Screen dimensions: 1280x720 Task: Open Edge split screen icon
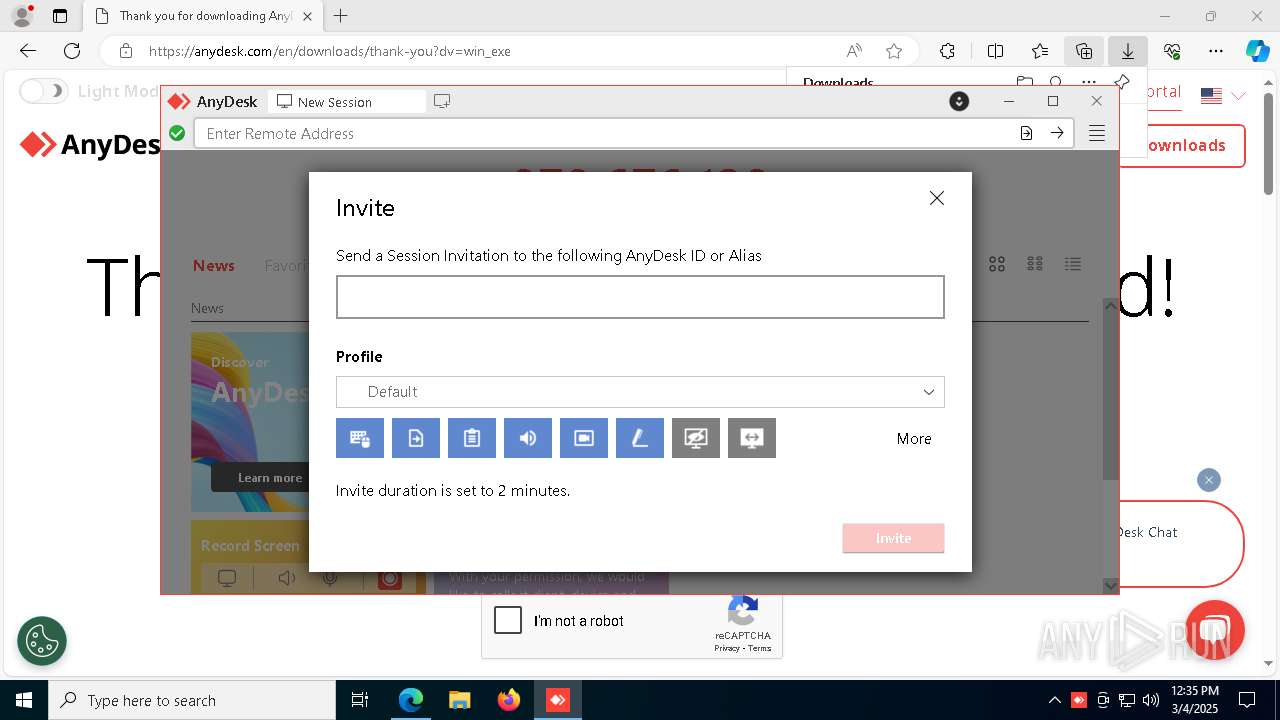pos(996,51)
